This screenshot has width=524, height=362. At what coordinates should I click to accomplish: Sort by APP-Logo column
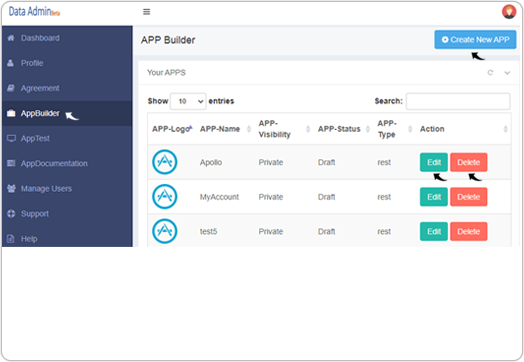pyautogui.click(x=172, y=129)
